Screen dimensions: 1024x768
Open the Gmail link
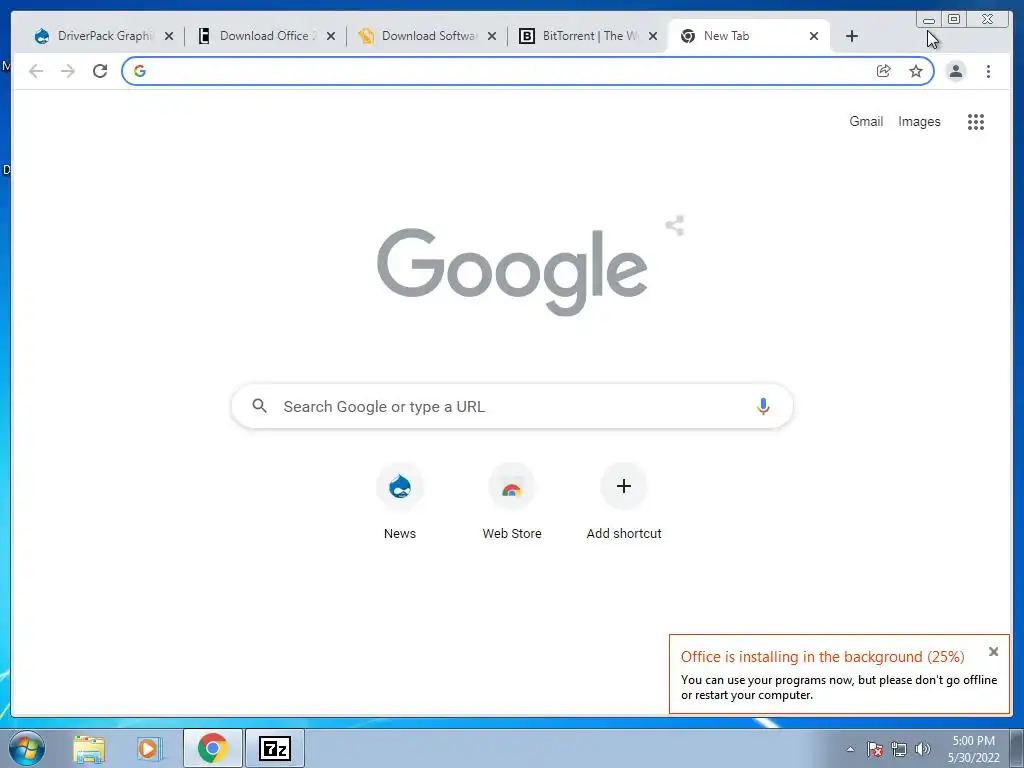(866, 121)
